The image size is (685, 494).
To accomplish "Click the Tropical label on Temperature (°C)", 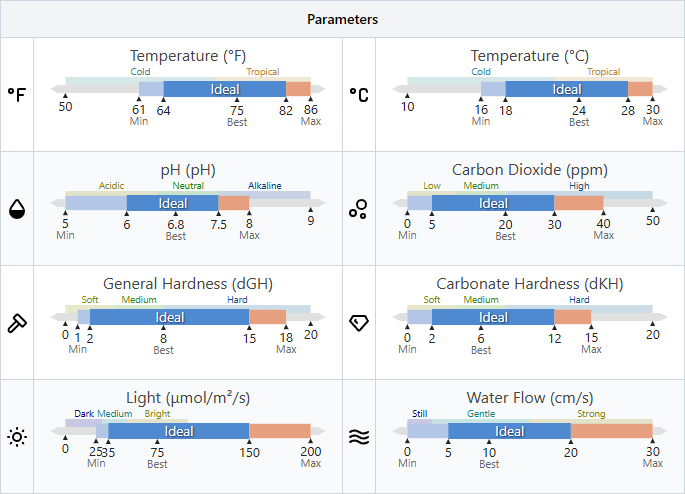I will pos(603,72).
